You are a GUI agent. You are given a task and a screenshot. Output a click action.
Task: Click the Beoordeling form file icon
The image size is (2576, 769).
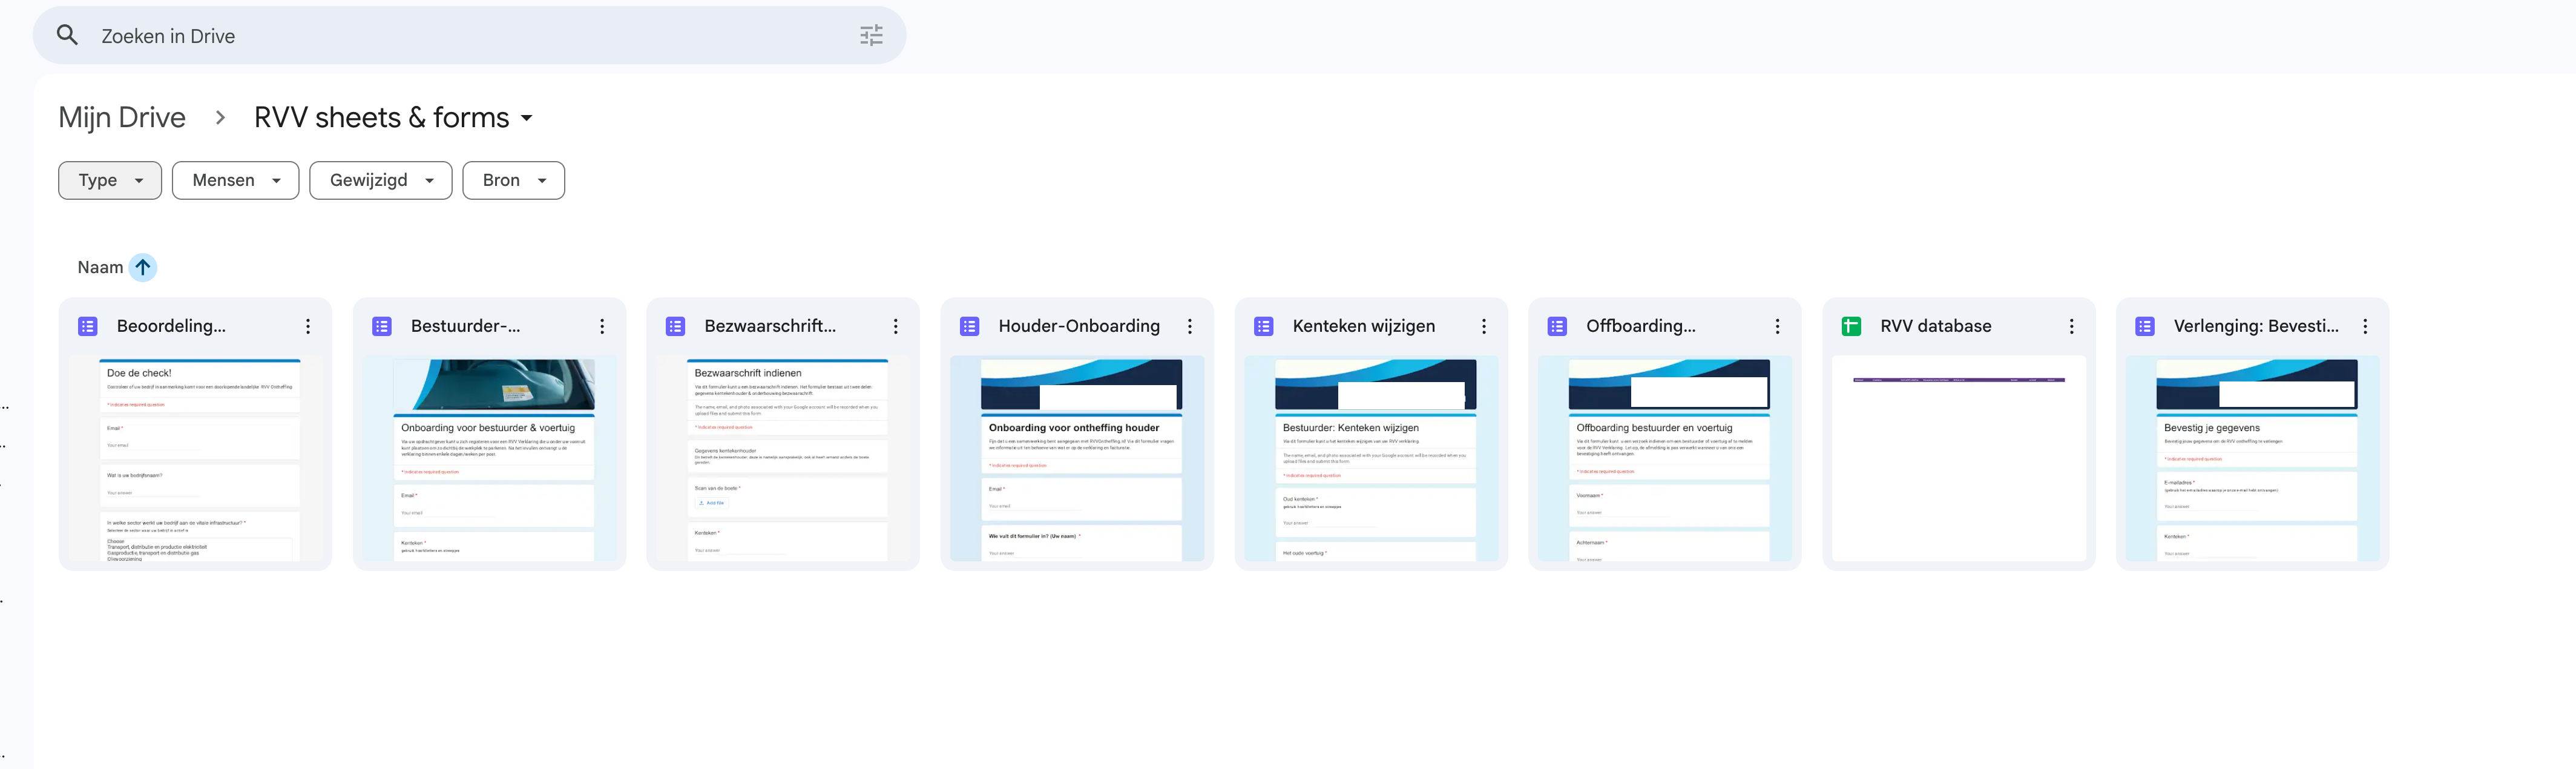pos(88,327)
